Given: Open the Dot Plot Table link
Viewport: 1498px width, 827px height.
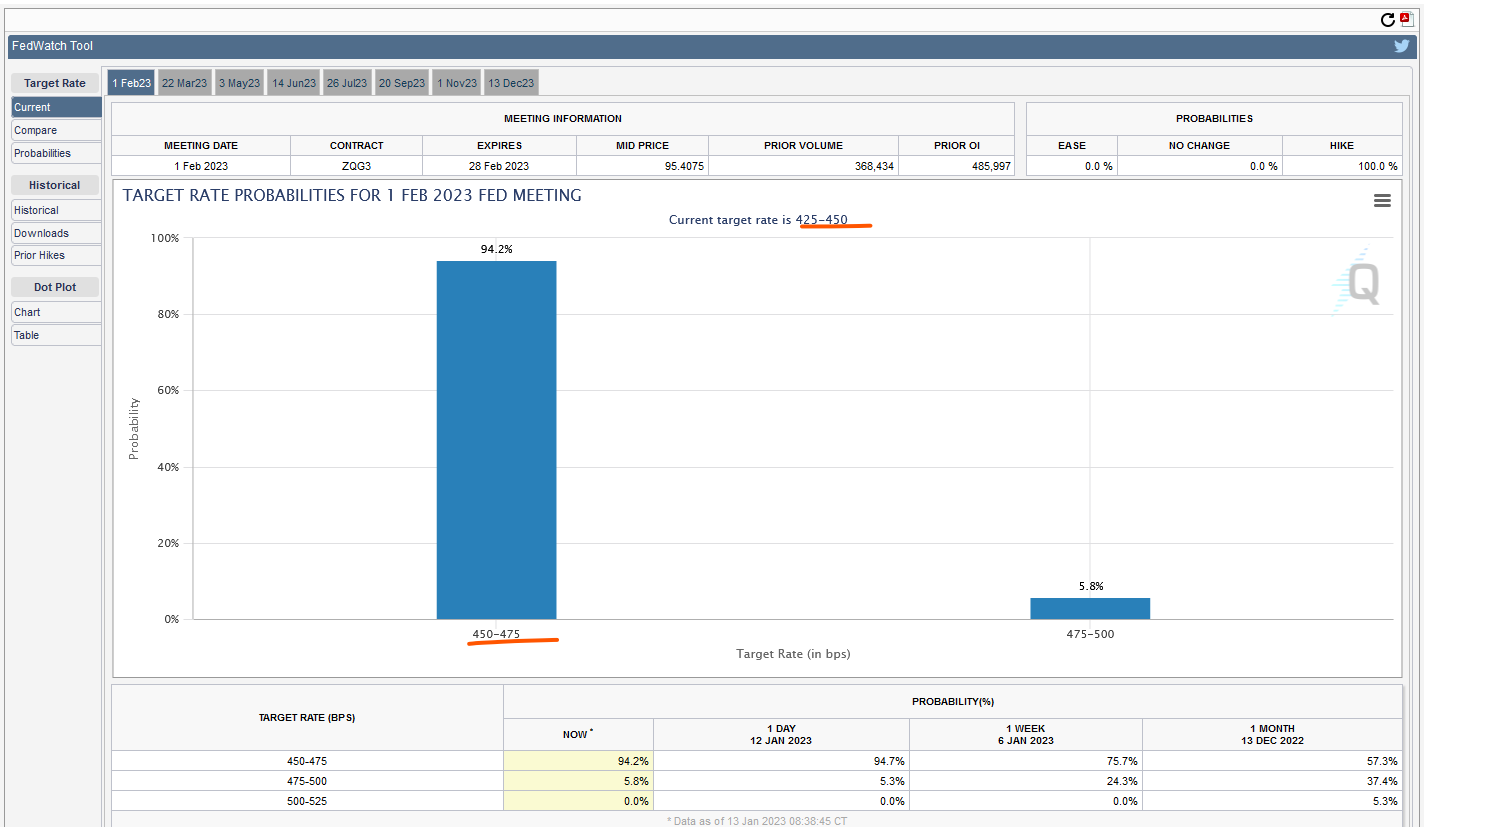Looking at the screenshot, I should [56, 336].
